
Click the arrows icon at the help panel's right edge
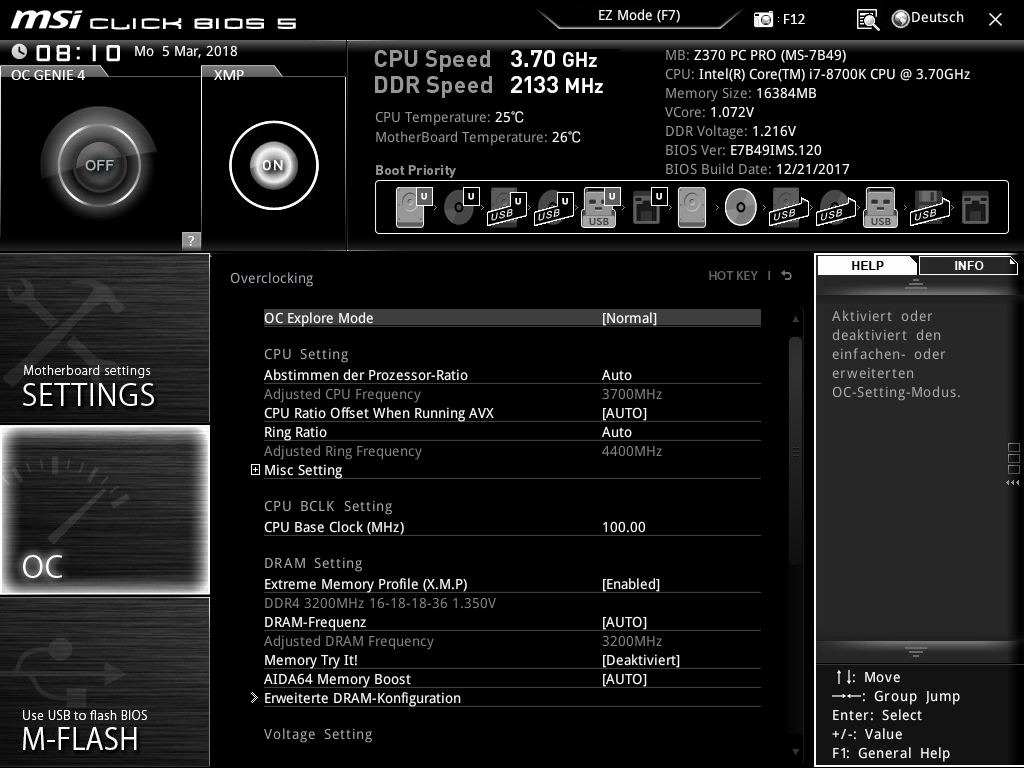1012,483
